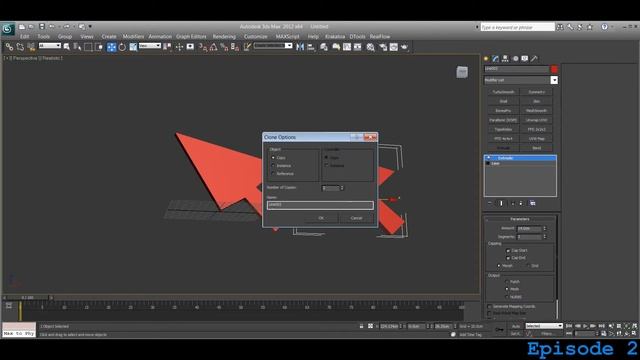This screenshot has width=640, height=360.
Task: Open the Tools menu
Action: [43, 37]
